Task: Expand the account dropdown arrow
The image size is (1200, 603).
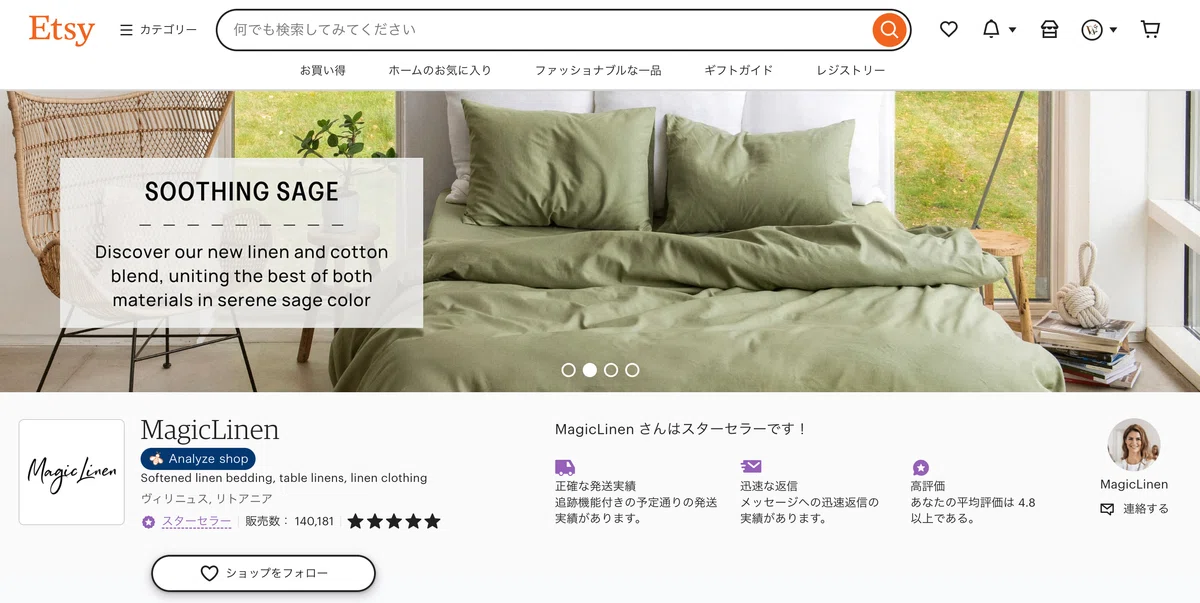Action: (1113, 30)
